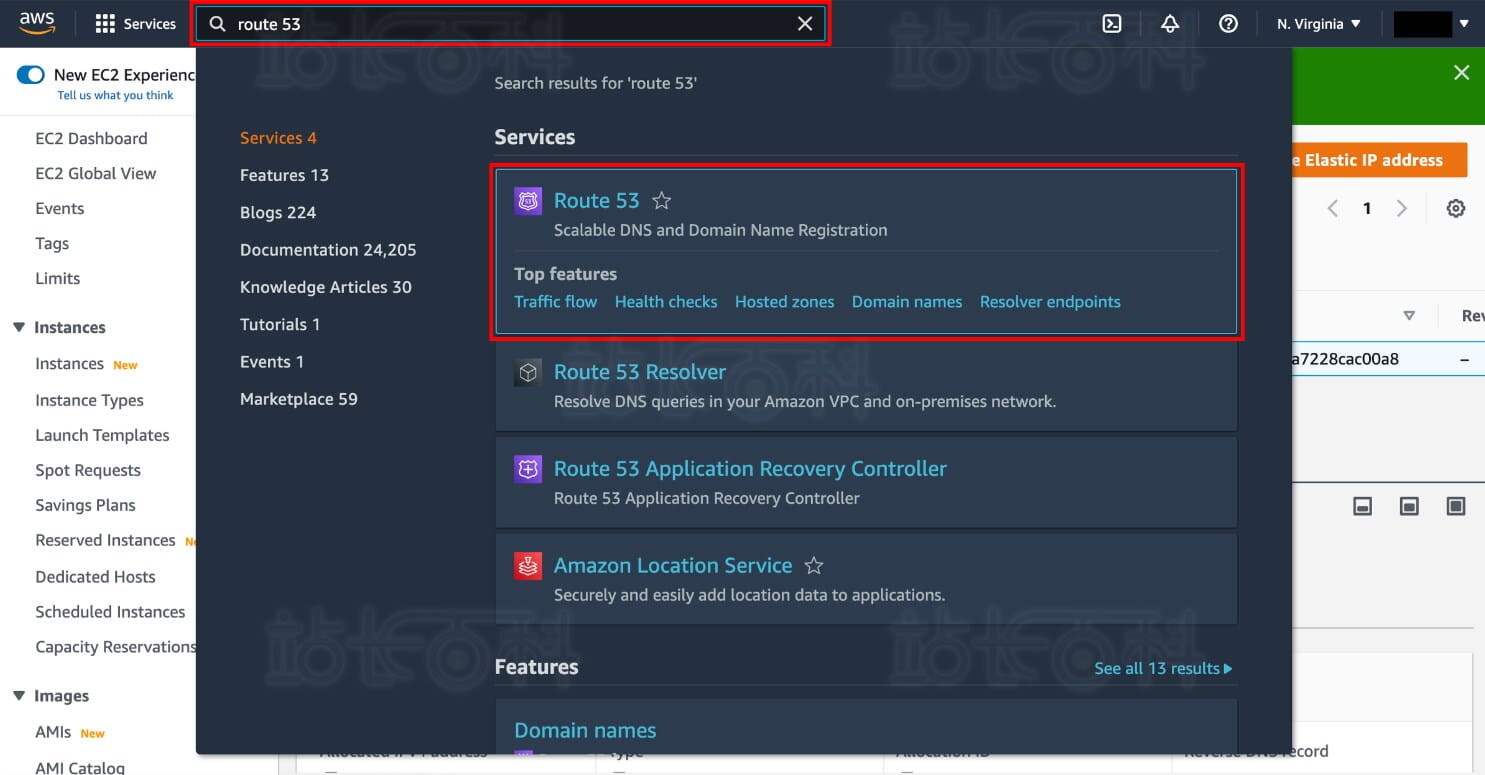The width and height of the screenshot is (1485, 775).
Task: Open EC2 Dashboard in the sidebar
Action: [x=91, y=138]
